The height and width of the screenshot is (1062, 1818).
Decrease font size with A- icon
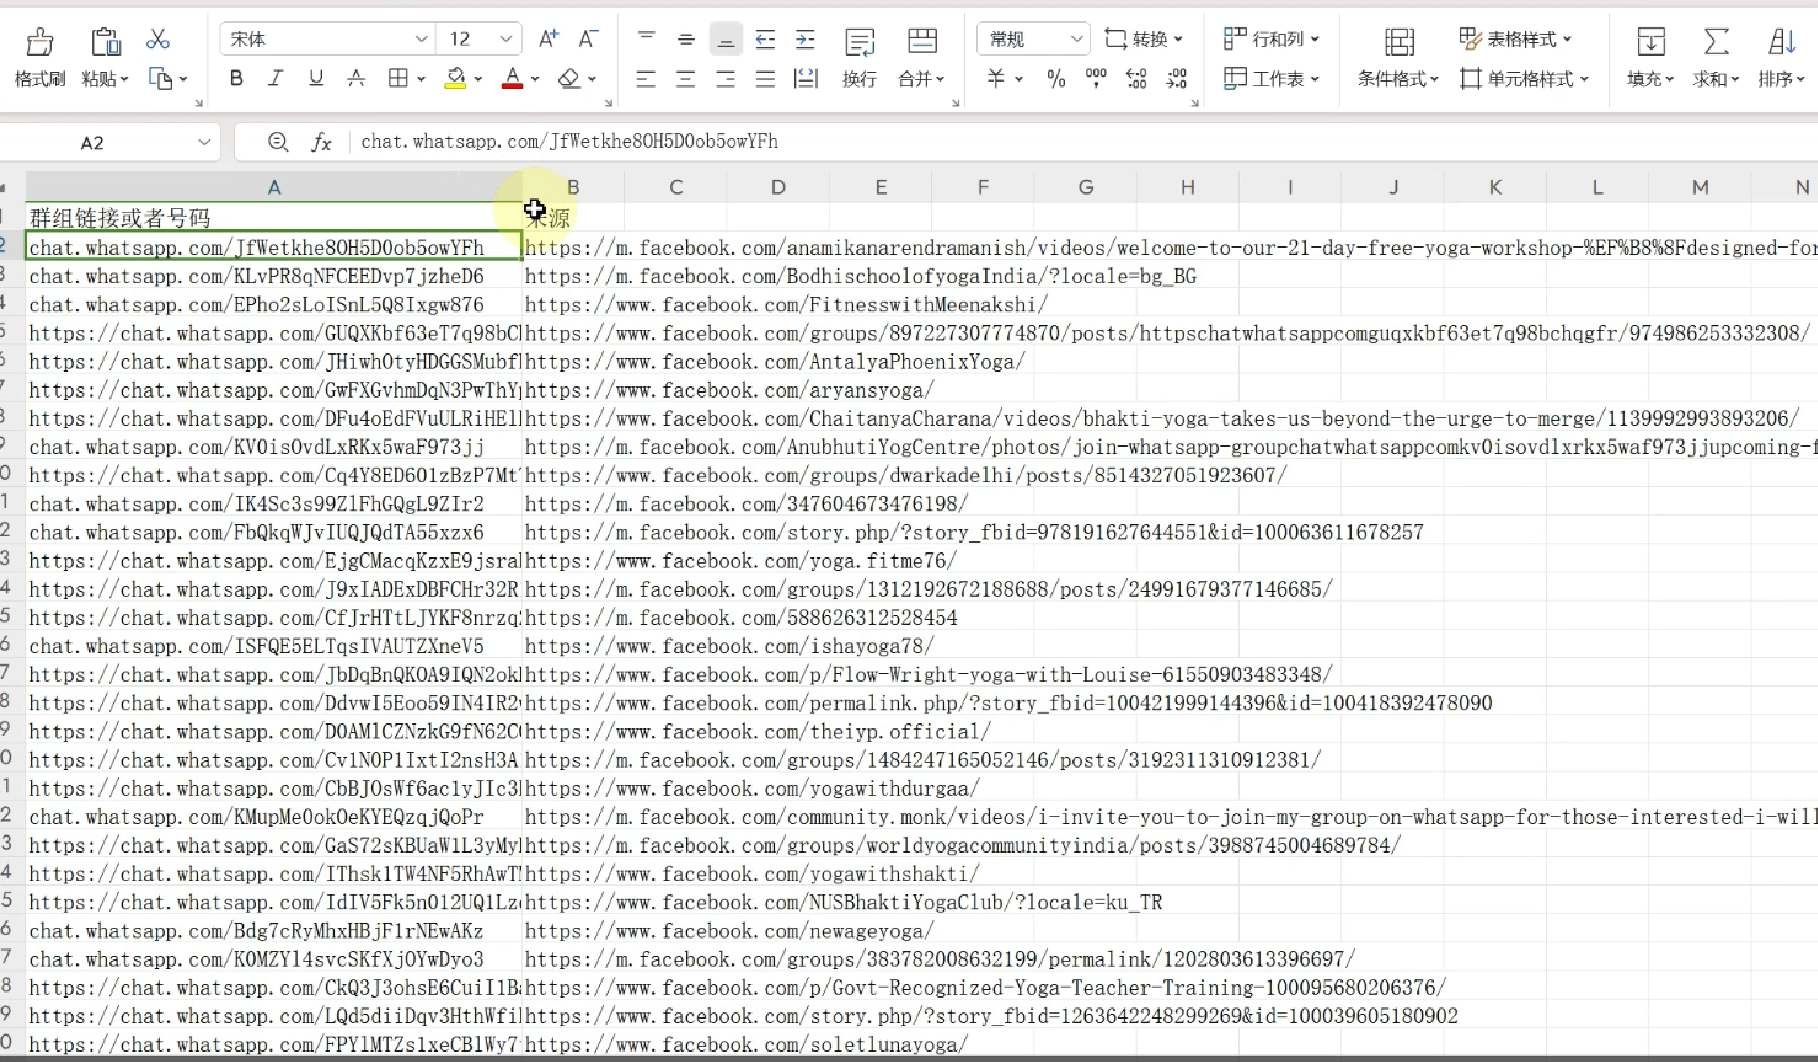pos(588,39)
